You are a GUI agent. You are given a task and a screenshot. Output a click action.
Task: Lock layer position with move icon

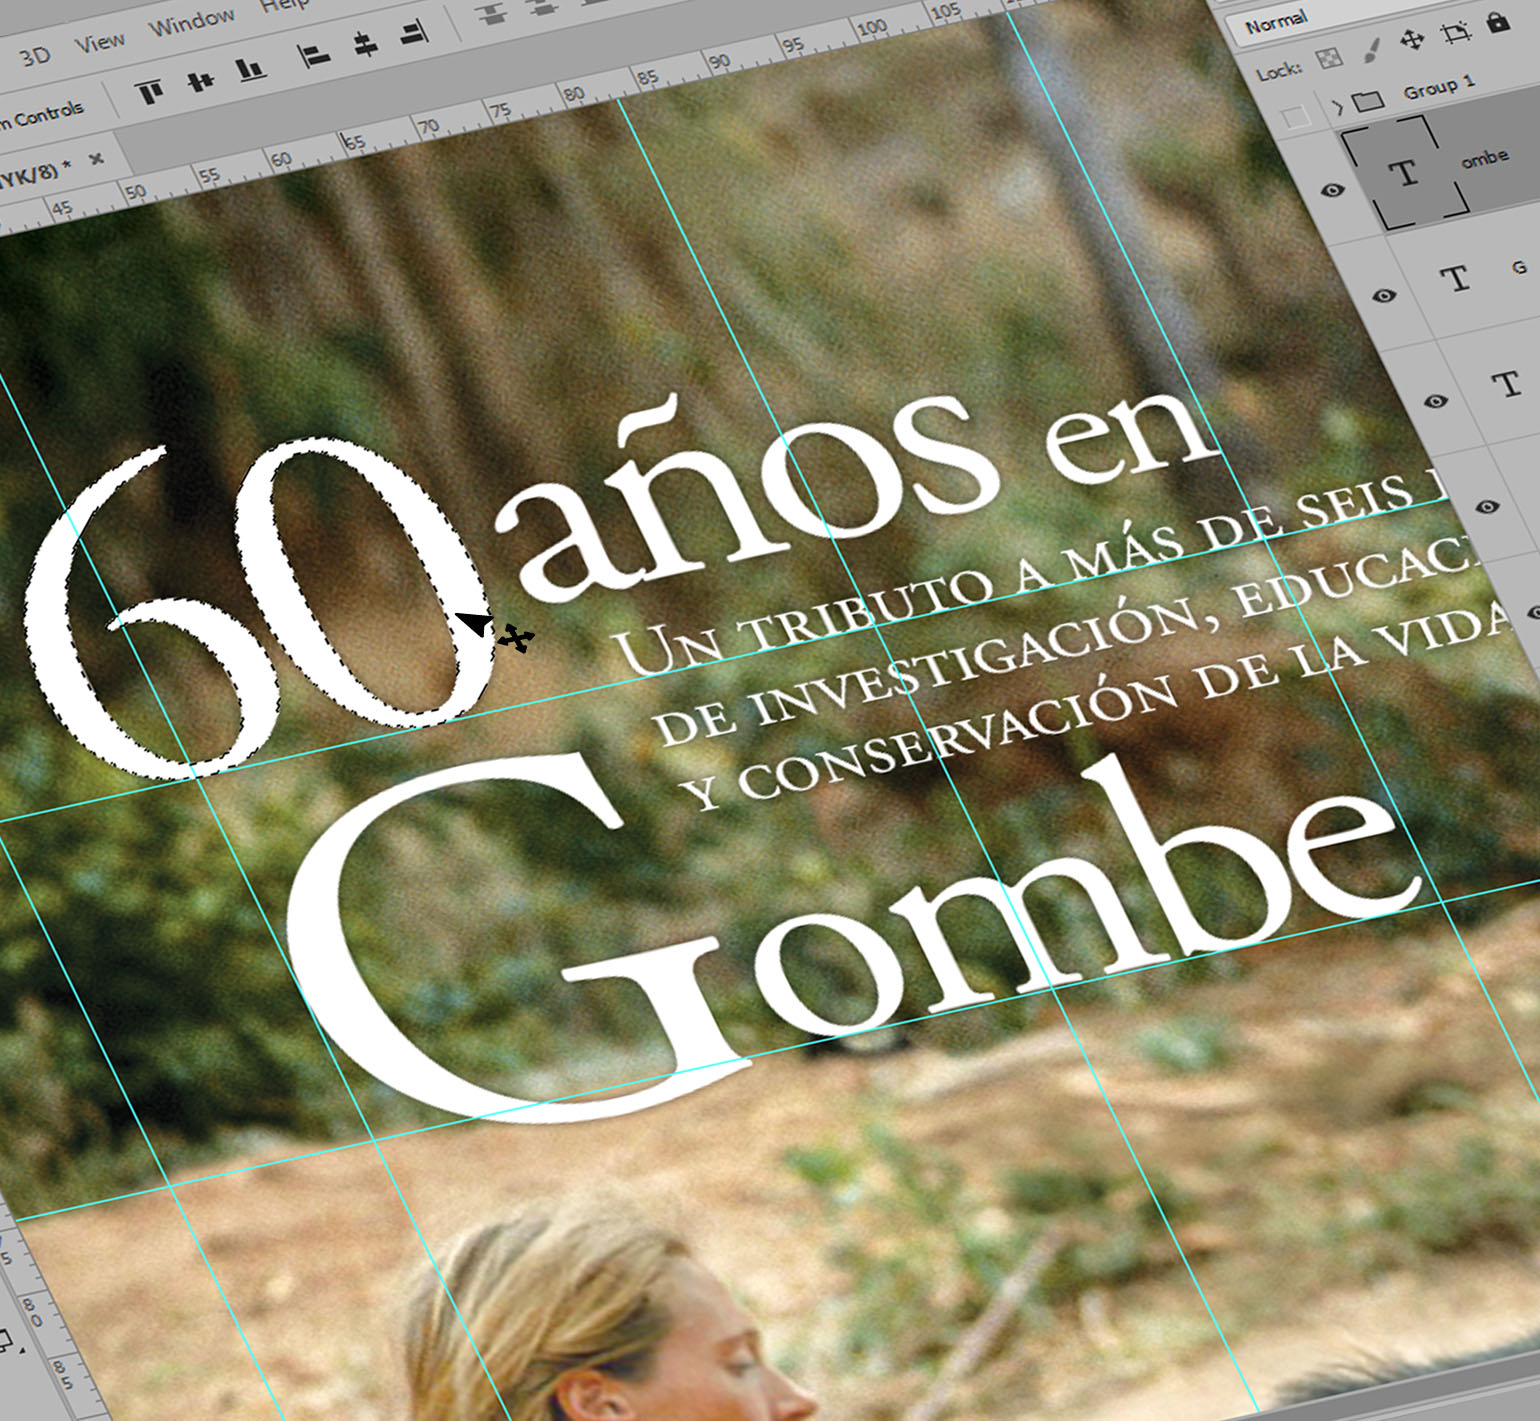[x=1412, y=40]
